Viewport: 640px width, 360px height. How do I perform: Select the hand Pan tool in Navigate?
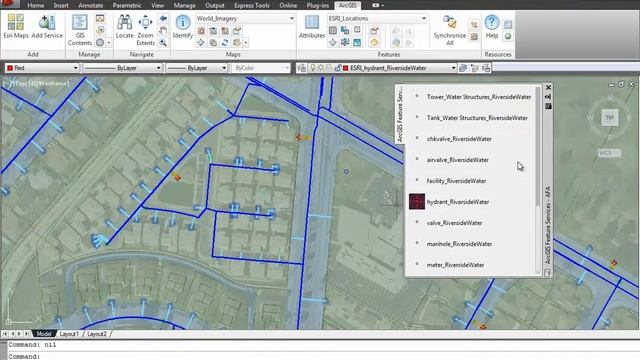(x=163, y=31)
